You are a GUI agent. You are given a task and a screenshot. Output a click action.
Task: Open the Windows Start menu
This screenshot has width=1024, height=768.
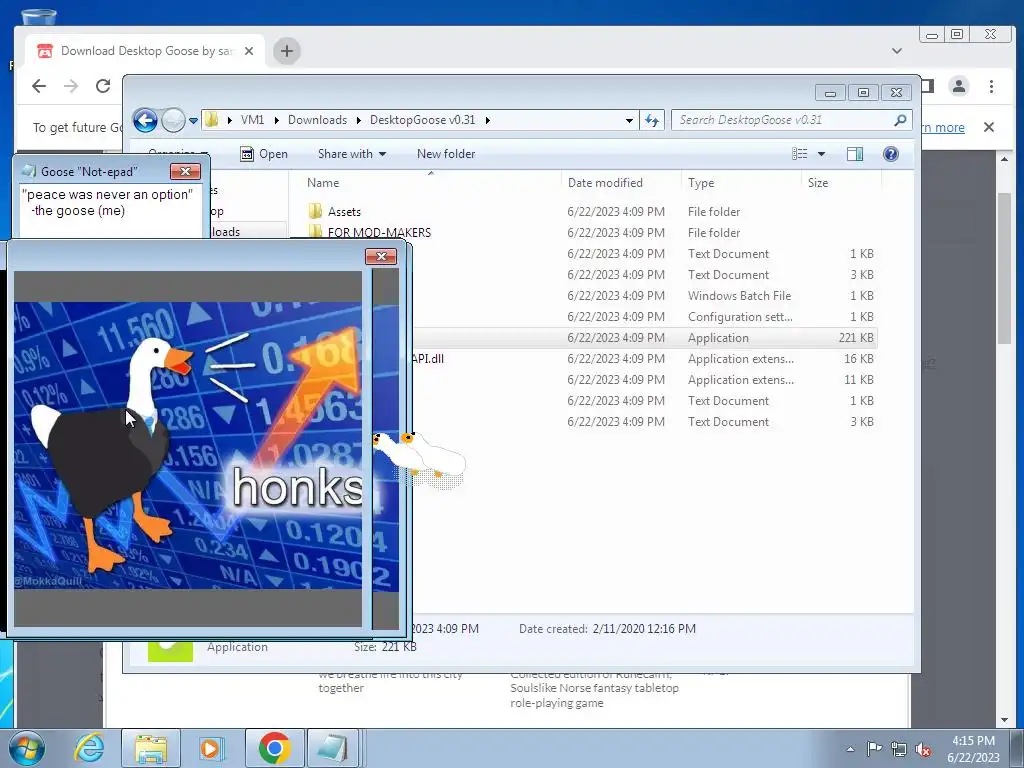(x=27, y=748)
